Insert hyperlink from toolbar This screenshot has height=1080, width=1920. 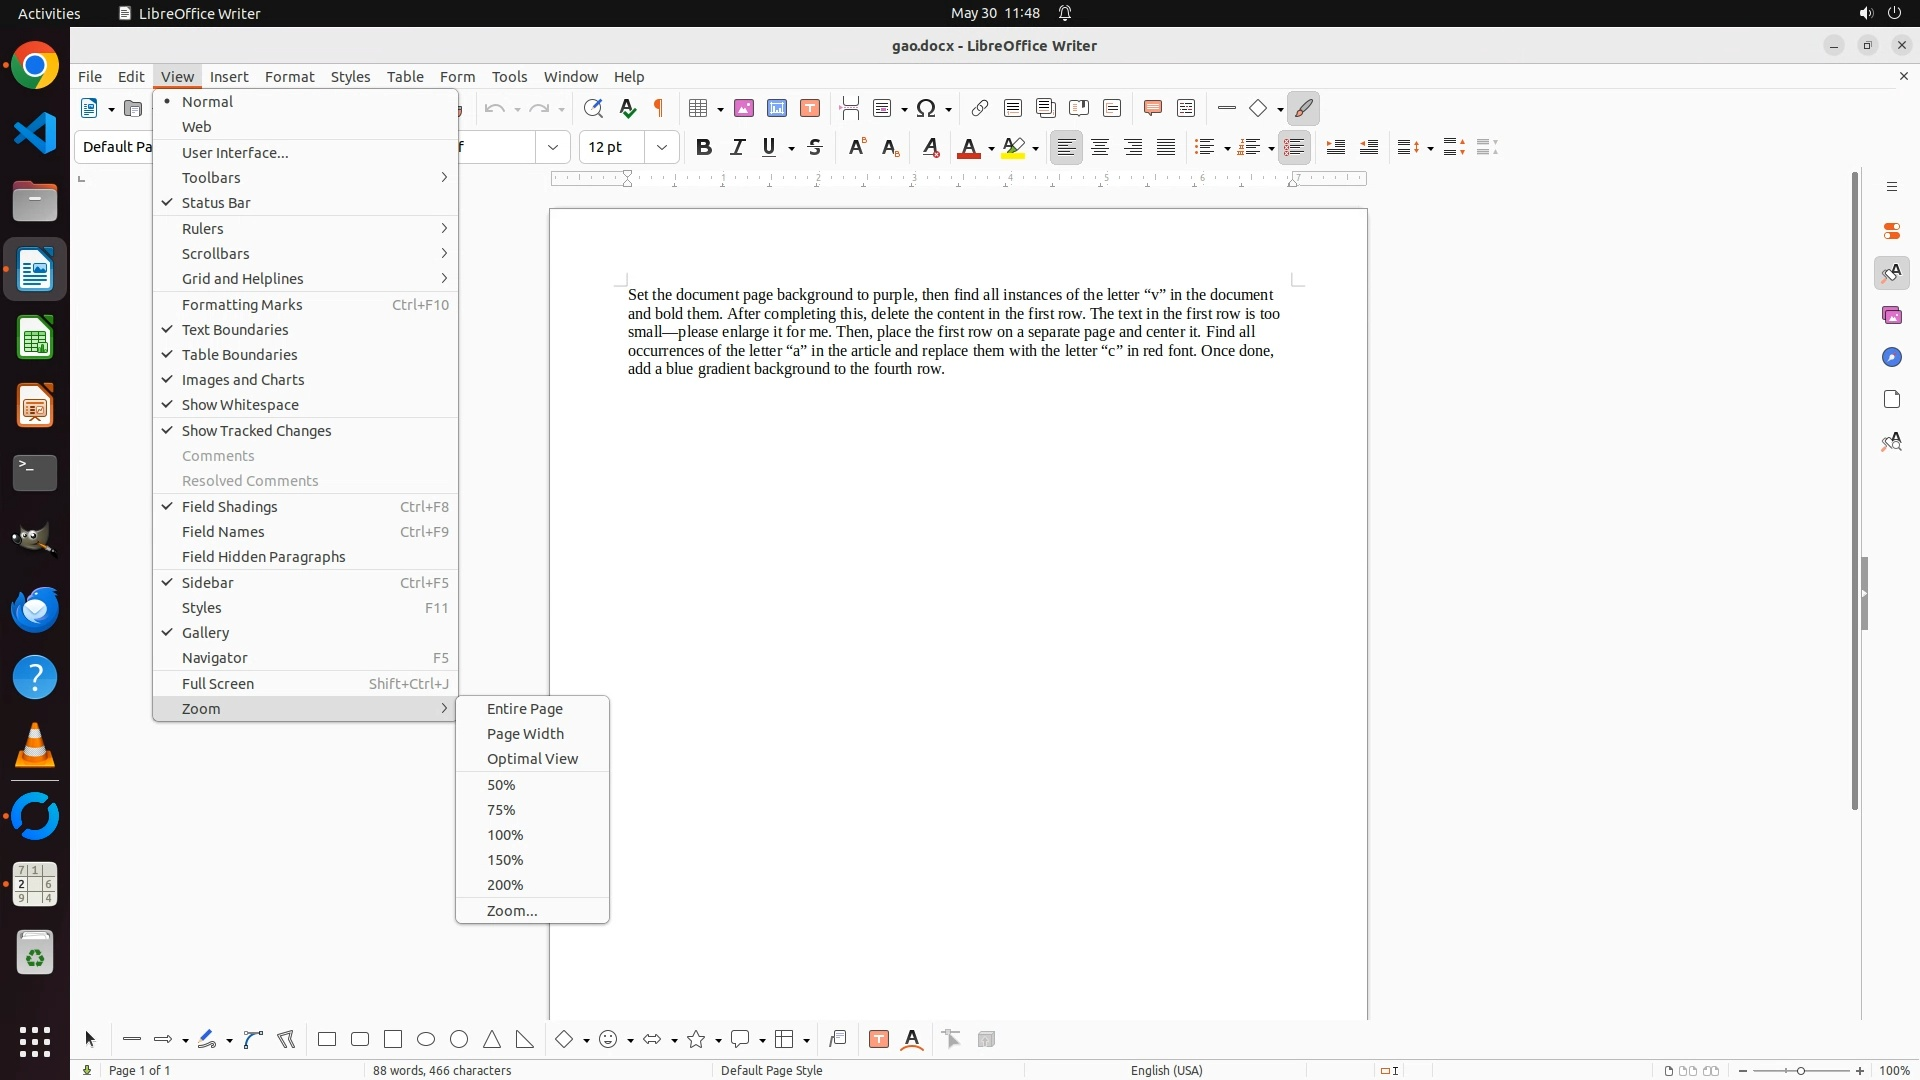click(980, 109)
